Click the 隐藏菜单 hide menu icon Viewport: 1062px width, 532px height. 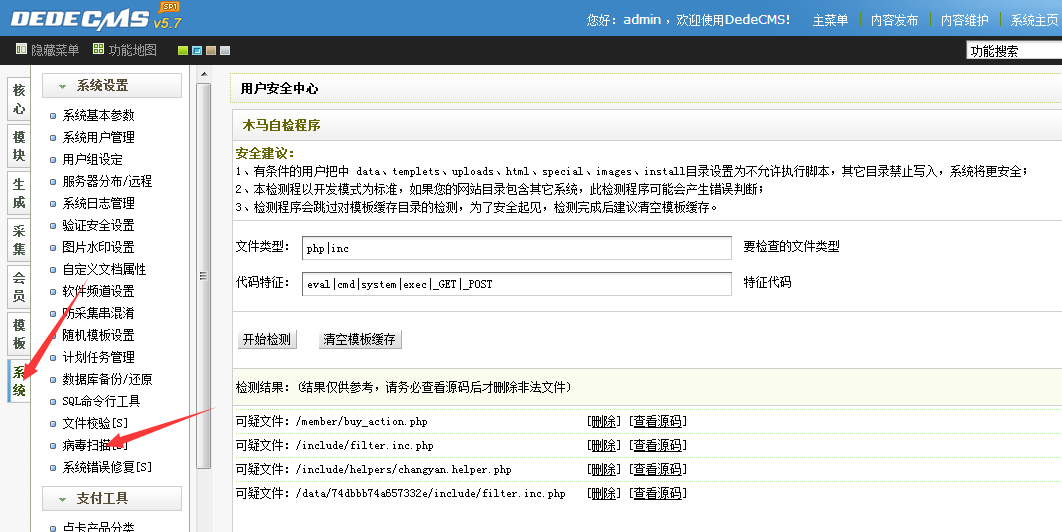click(x=21, y=49)
